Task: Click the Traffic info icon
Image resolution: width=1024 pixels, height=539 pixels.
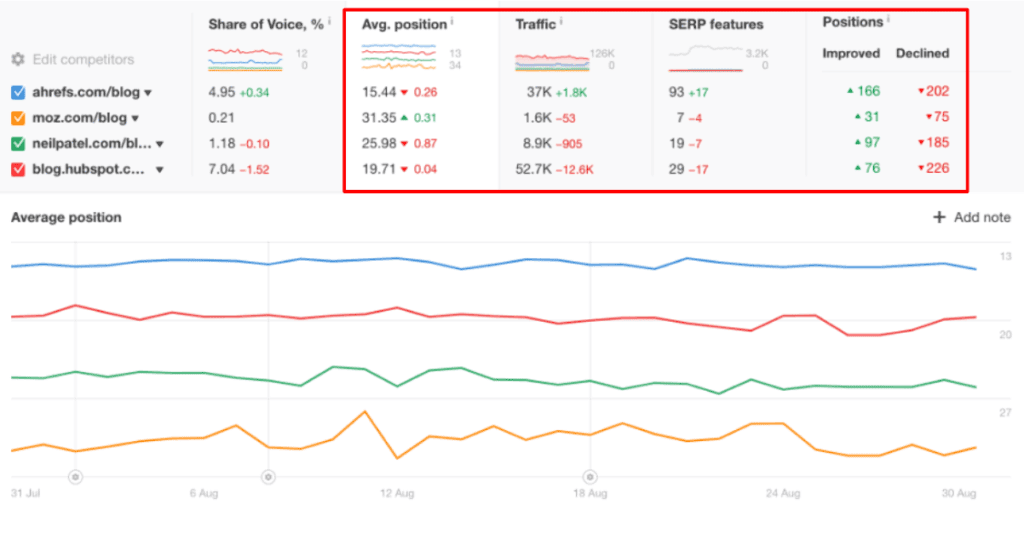Action: click(x=561, y=21)
